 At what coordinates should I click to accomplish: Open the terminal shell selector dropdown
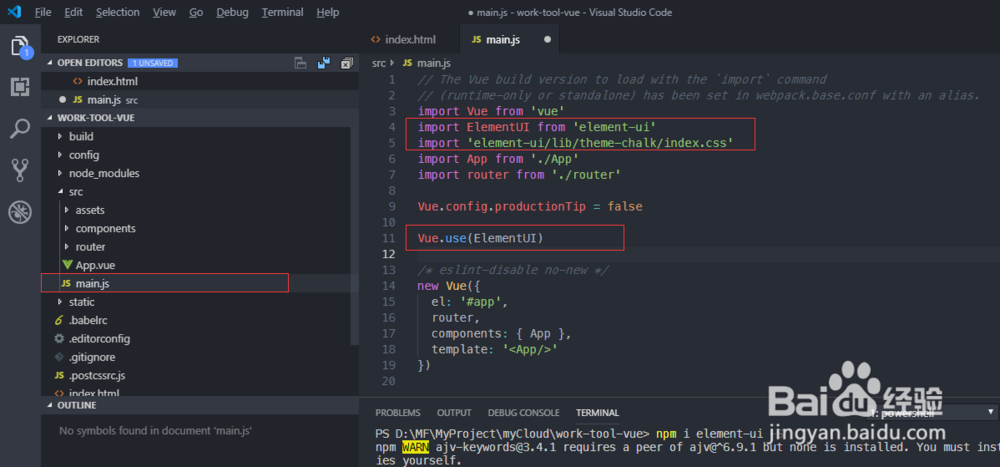(x=930, y=412)
